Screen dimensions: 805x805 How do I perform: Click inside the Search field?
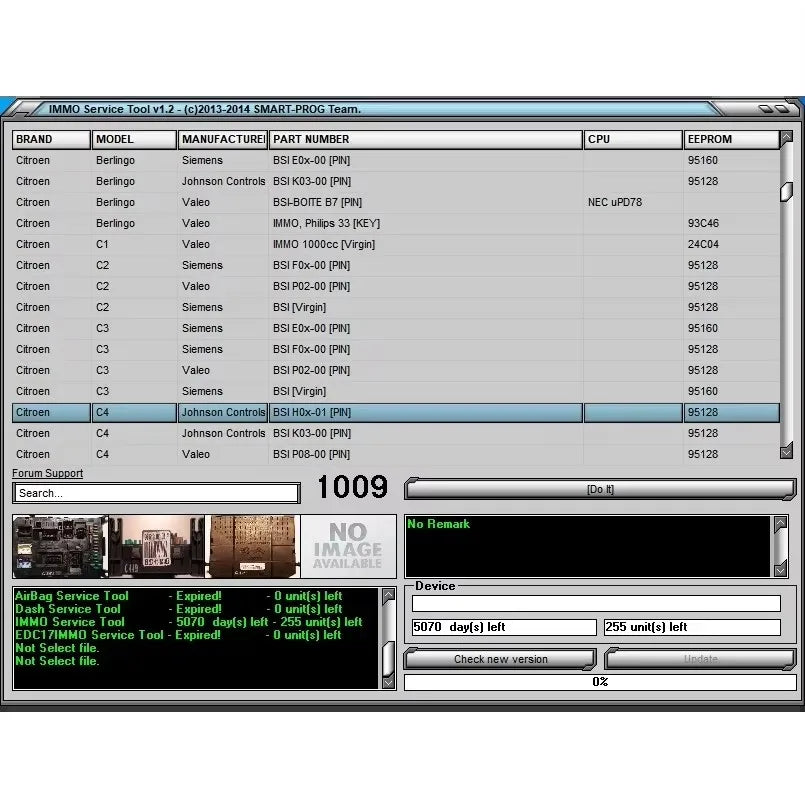(x=155, y=492)
